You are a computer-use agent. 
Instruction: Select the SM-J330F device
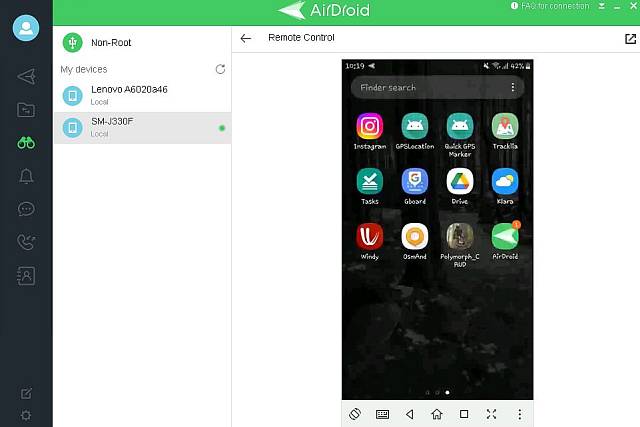142,128
